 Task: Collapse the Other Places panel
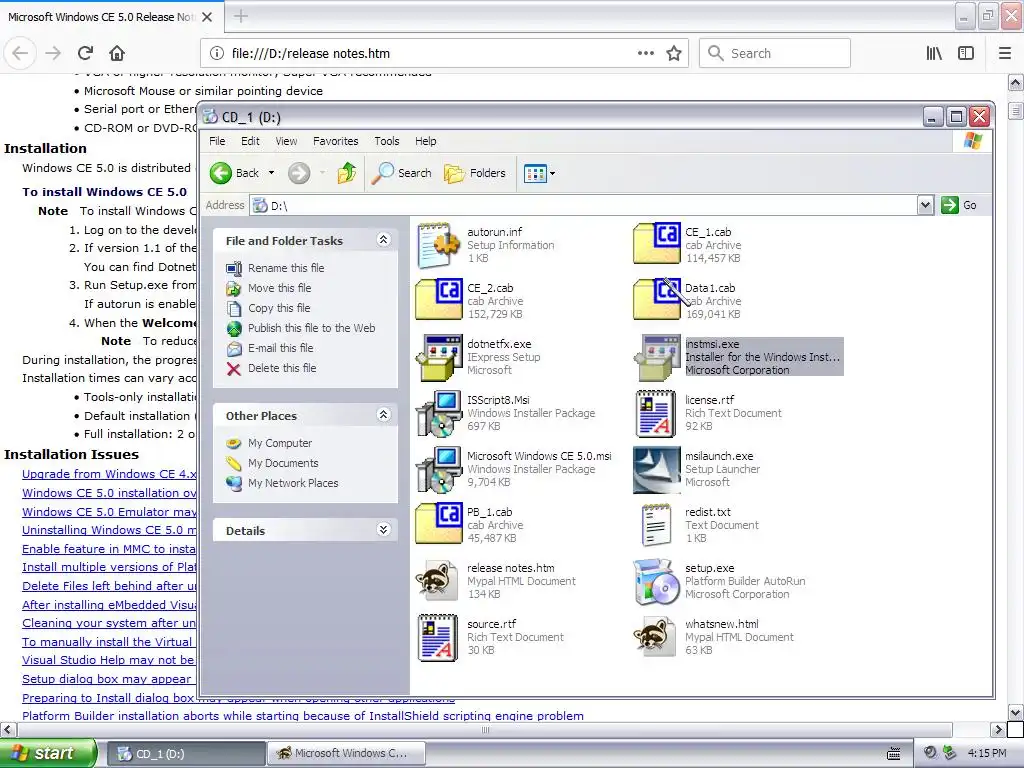click(x=384, y=415)
